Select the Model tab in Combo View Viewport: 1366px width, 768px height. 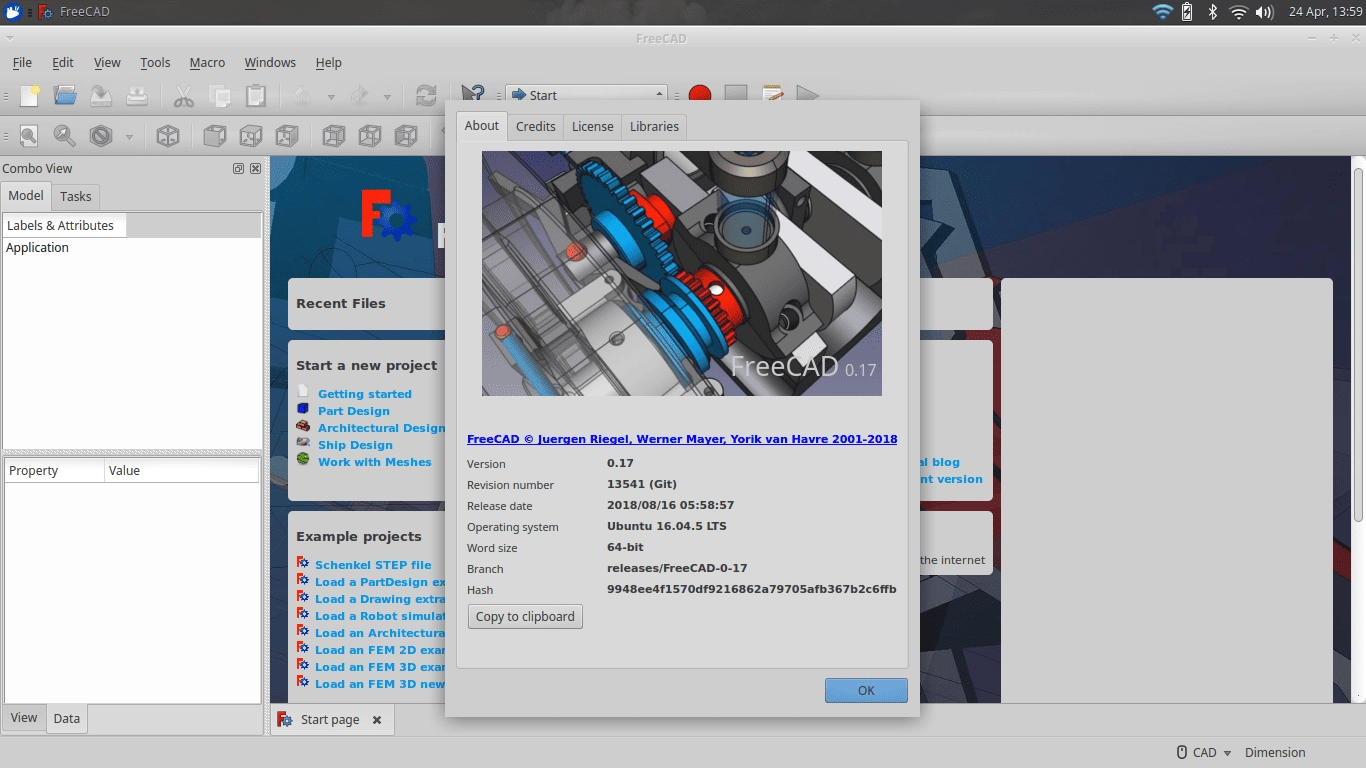point(26,196)
